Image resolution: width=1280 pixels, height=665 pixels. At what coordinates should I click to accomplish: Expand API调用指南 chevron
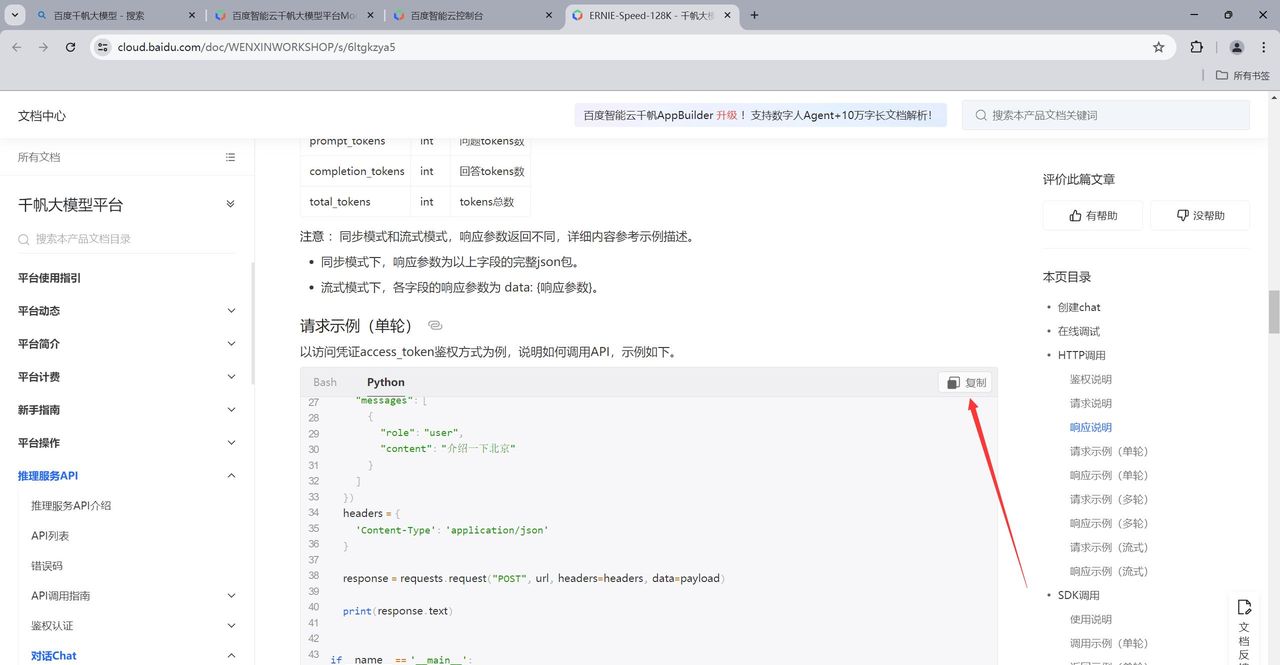tap(231, 596)
